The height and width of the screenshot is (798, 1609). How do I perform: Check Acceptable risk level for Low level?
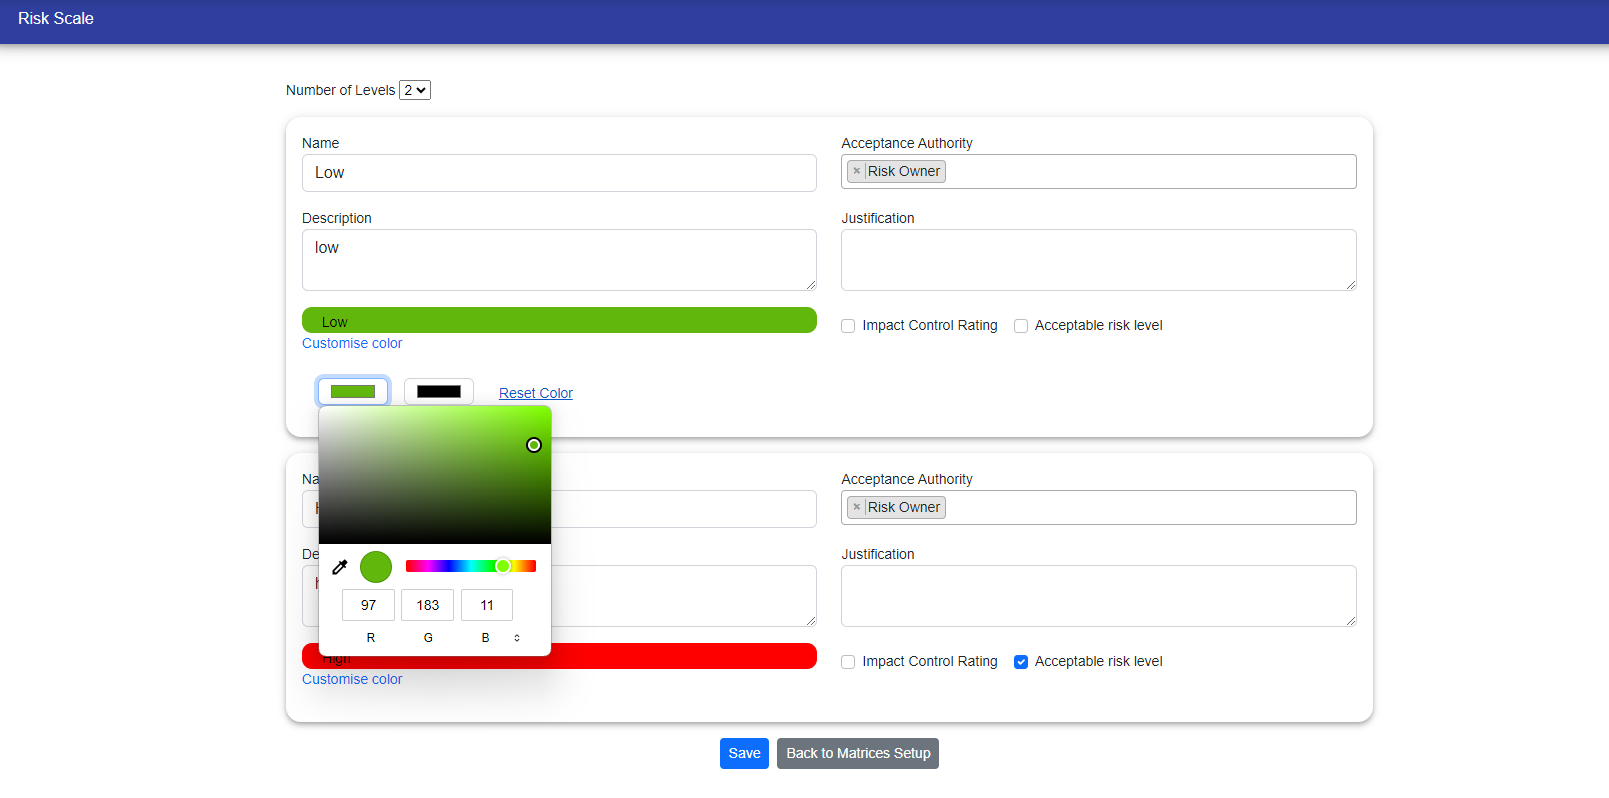1021,326
